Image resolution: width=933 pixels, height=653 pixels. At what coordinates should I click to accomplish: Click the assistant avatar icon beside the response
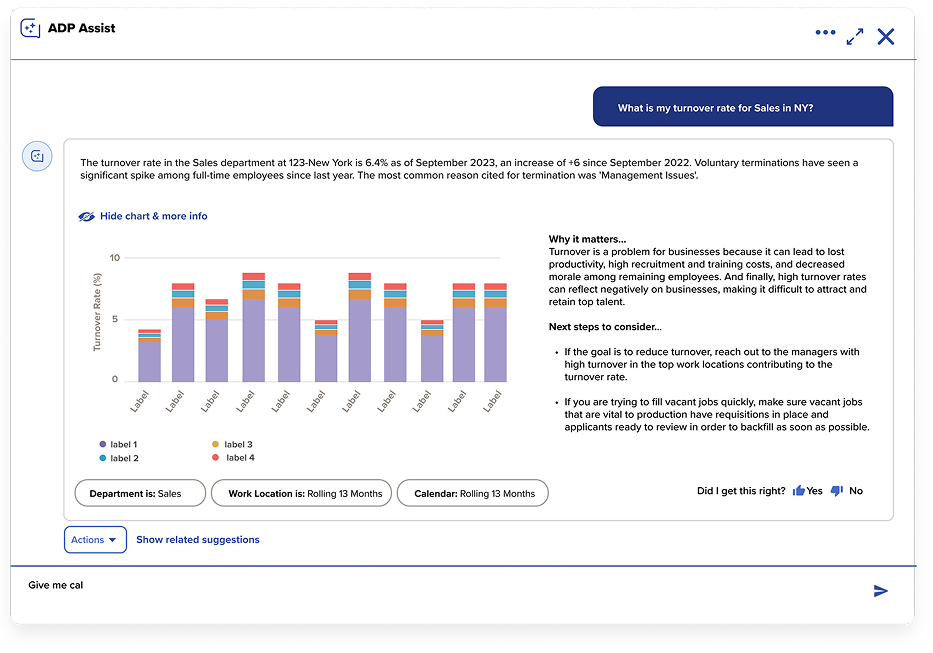(x=37, y=157)
